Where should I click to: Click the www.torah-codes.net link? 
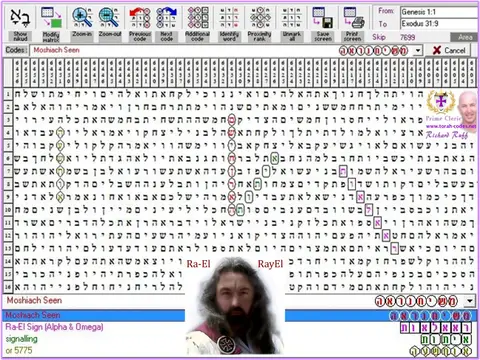point(451,126)
